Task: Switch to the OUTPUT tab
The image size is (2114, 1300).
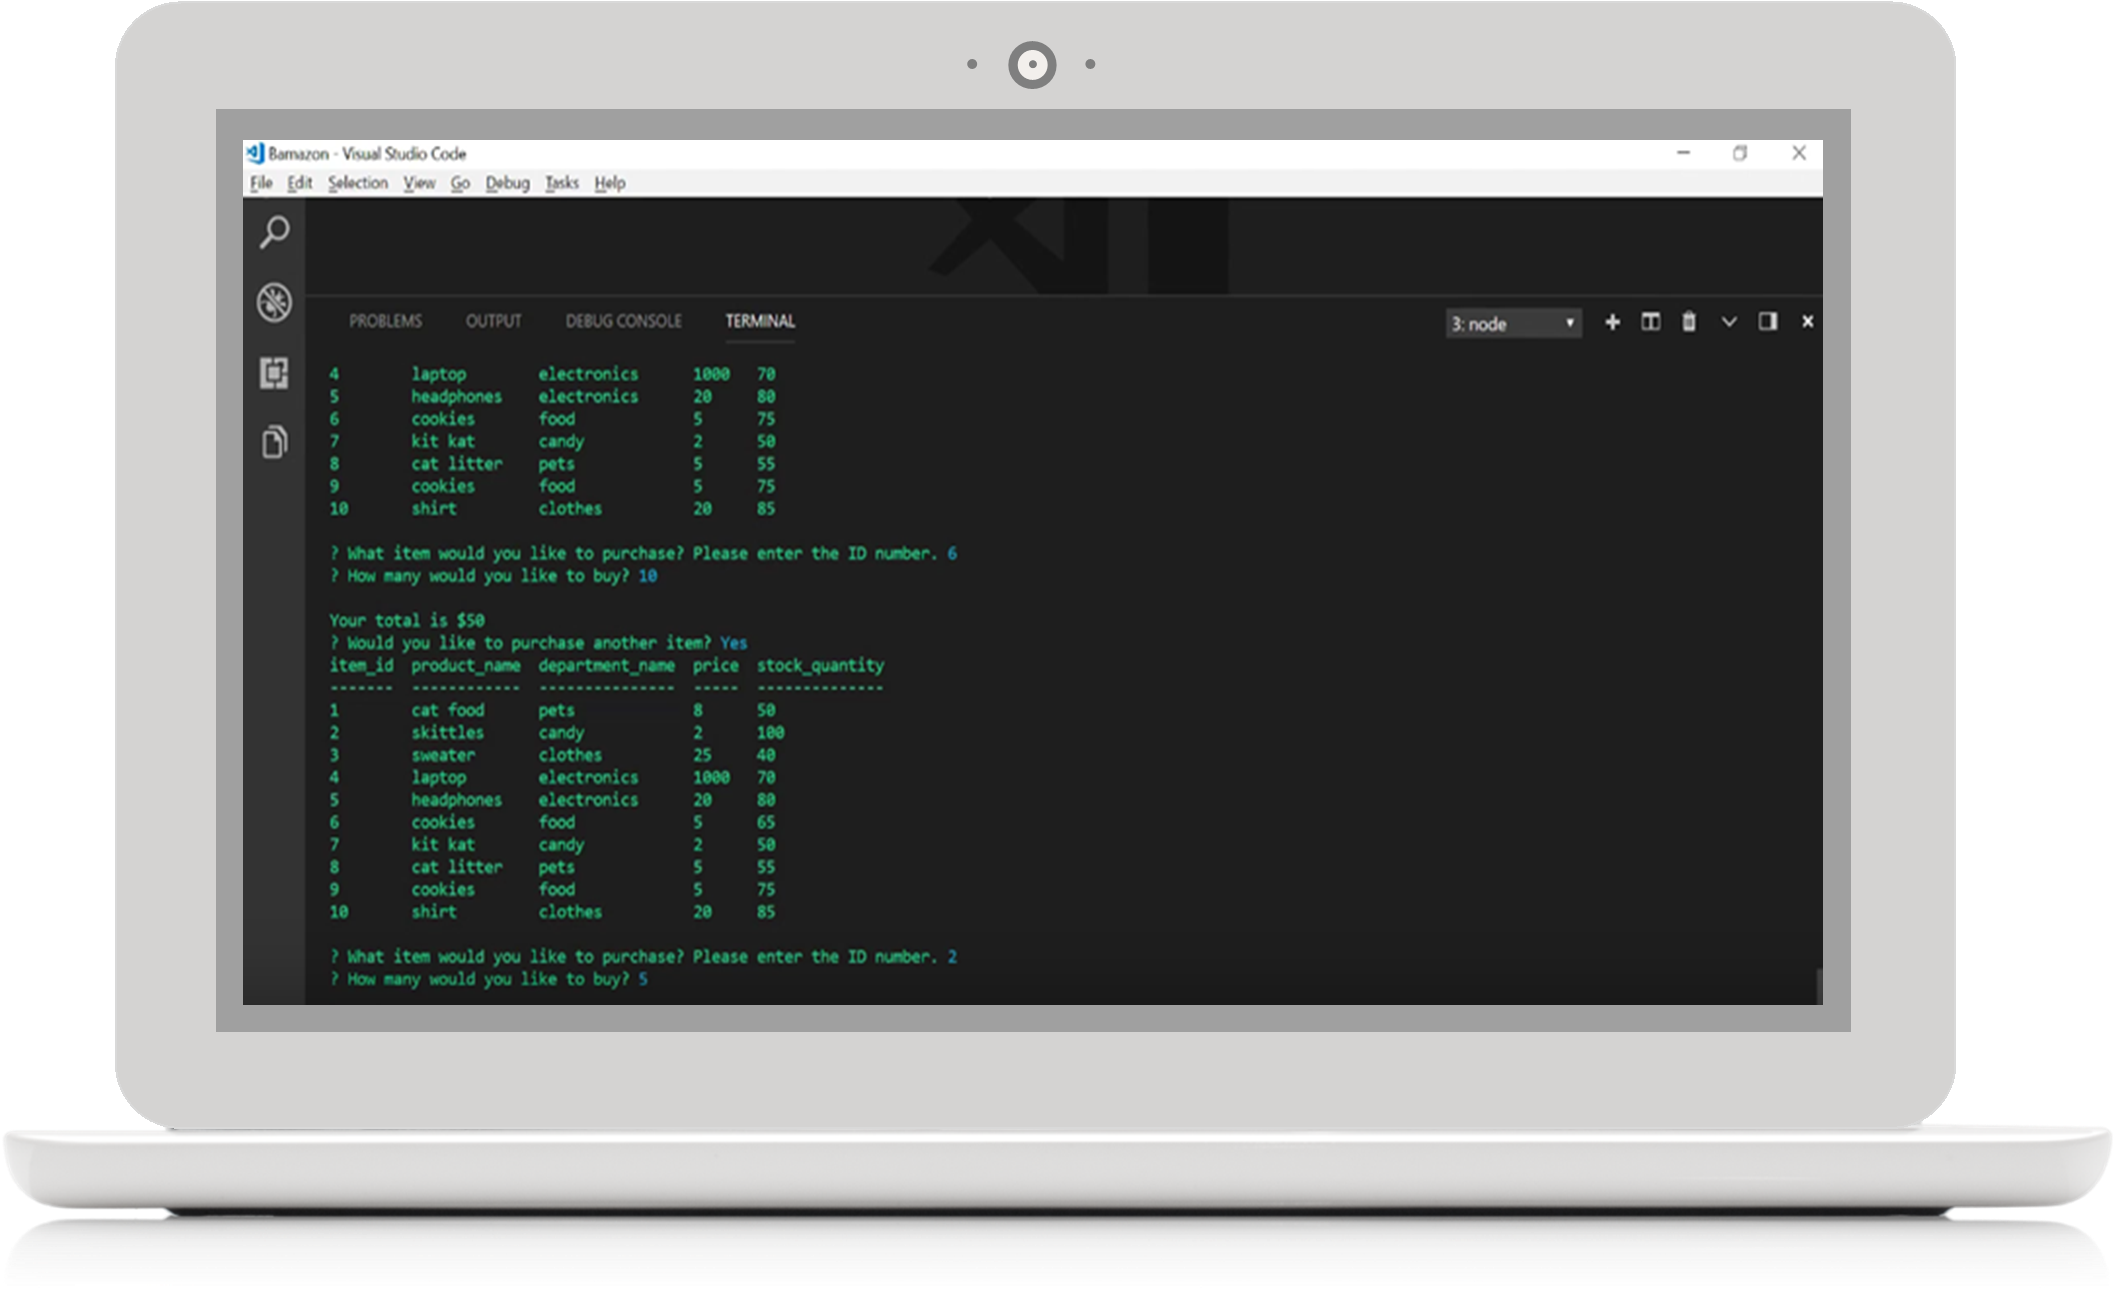Action: 493,321
